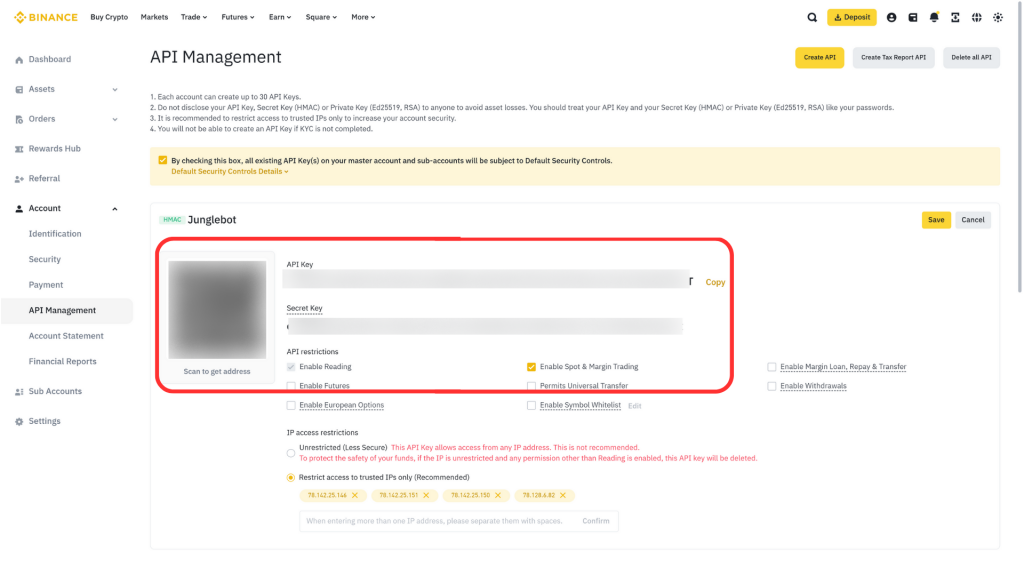This screenshot has height=576, width=1024.
Task: Uncheck Default Security Controls checkbox
Action: click(x=163, y=160)
